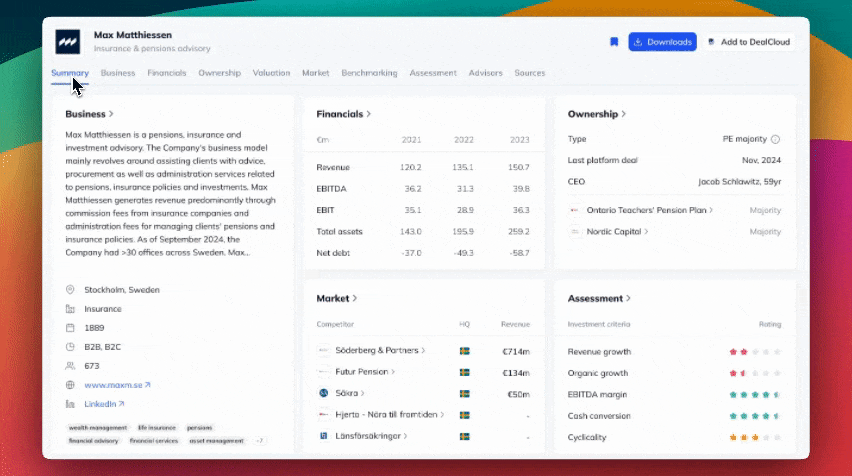The image size is (852, 476).
Task: Open the Benchmarking tab
Action: [x=369, y=73]
